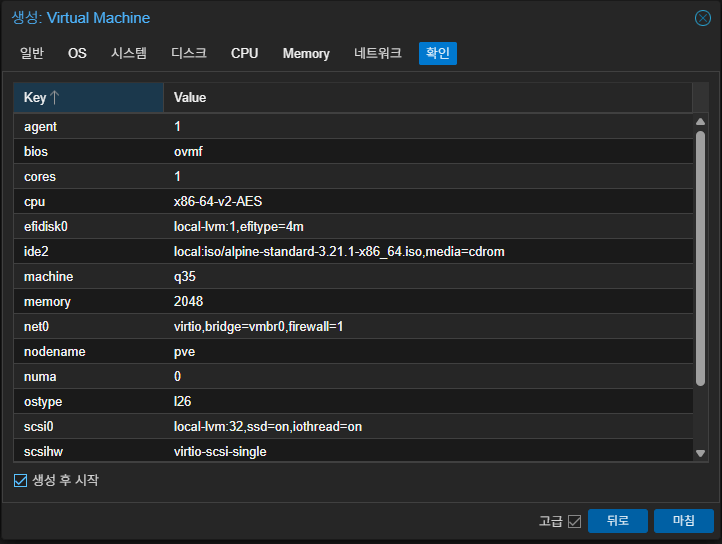The image size is (722, 544).
Task: Sort by the Key column header
Action: point(88,98)
